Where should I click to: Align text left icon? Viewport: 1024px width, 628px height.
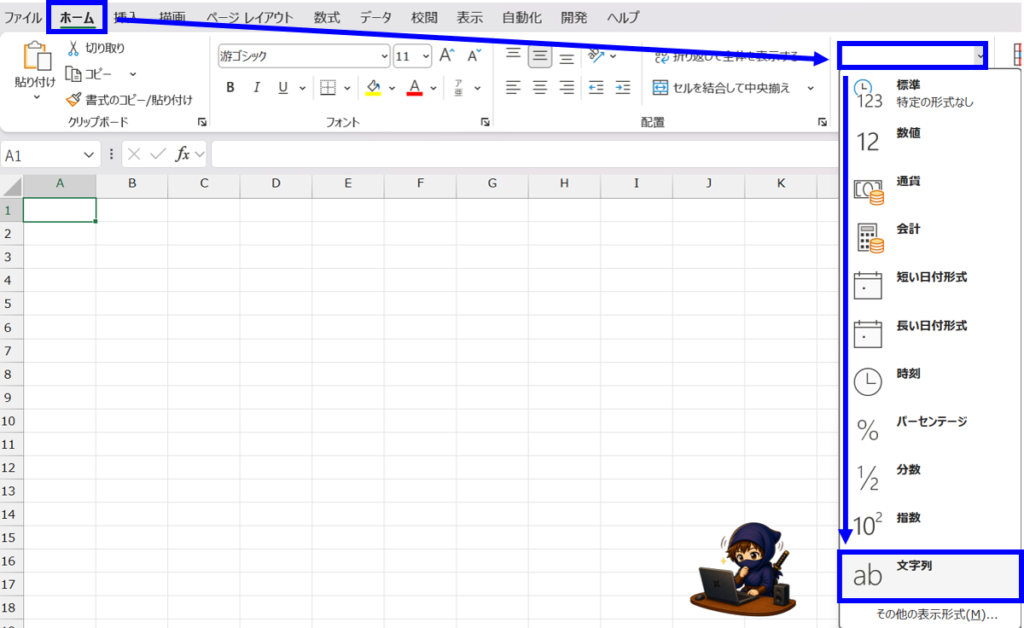coord(513,87)
